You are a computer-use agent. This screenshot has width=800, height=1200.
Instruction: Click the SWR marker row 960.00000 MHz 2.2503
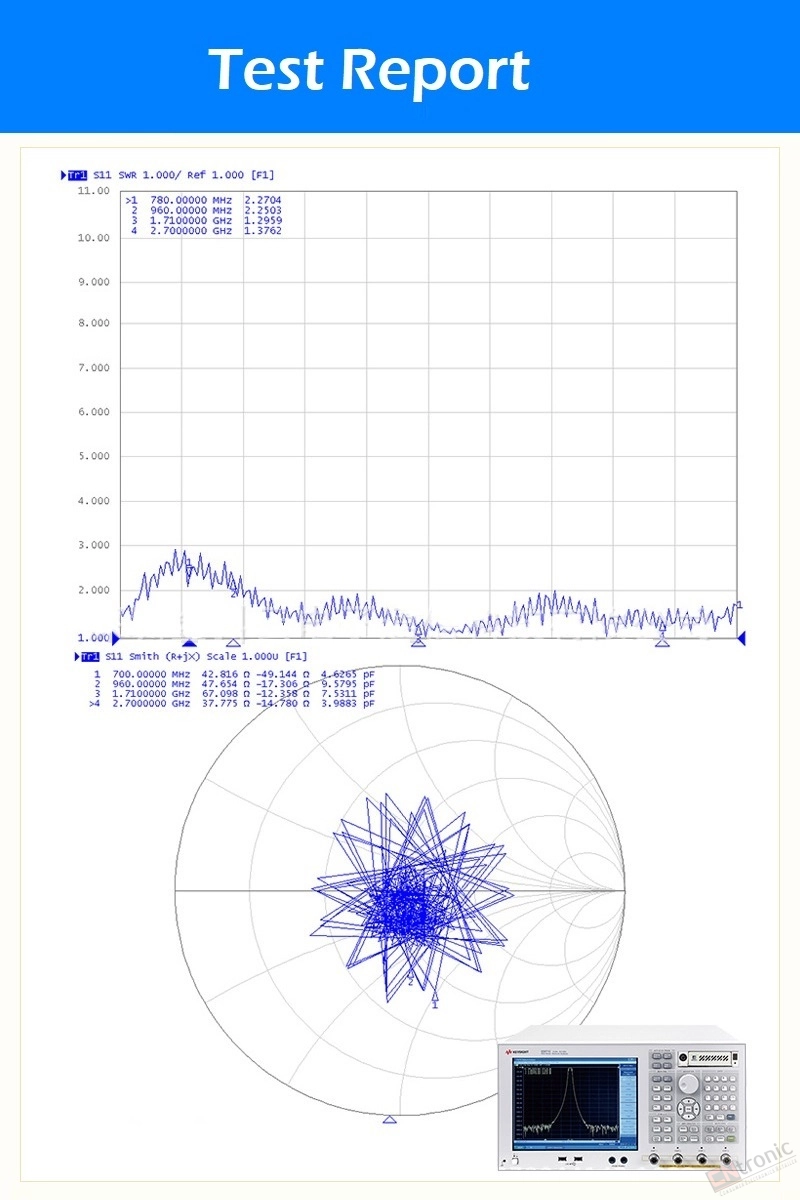205,210
